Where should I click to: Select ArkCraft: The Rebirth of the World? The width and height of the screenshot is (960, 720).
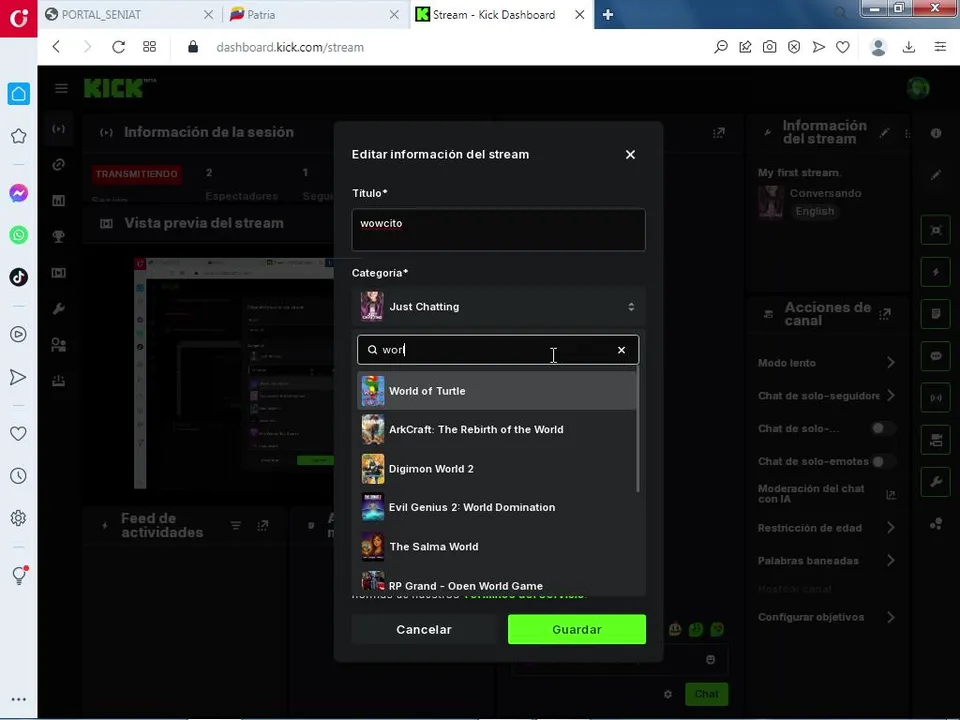(497, 430)
